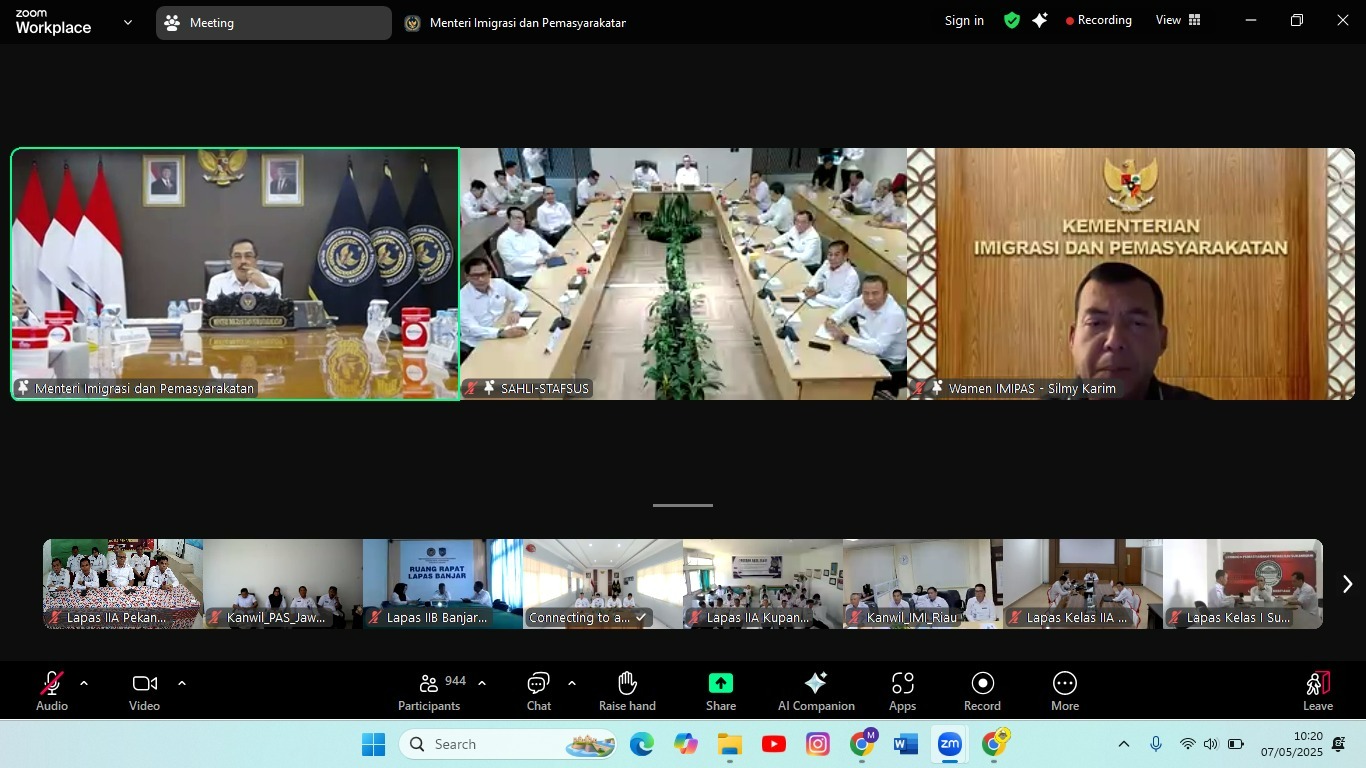Open the More options menu

point(1065,691)
